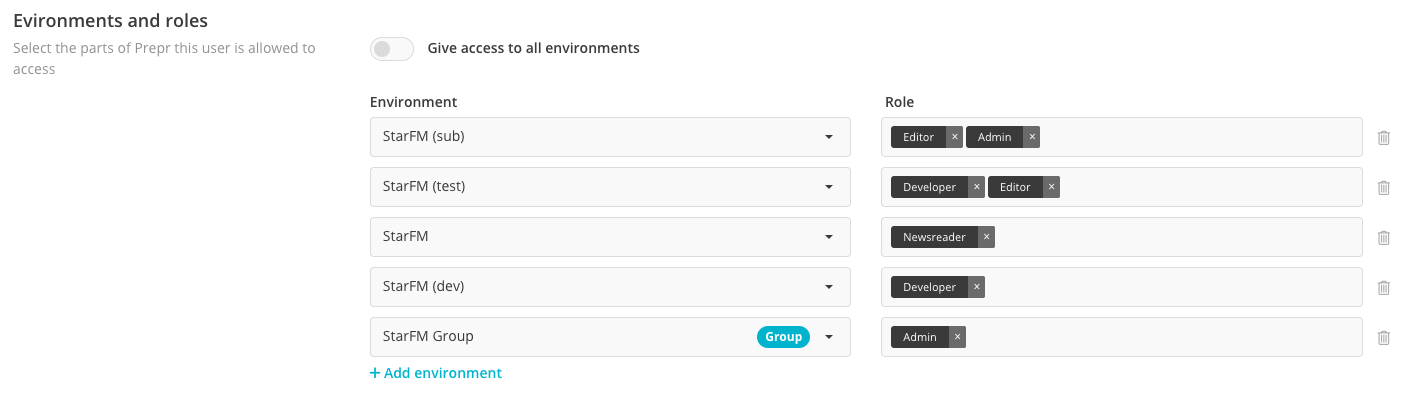Click trash icon for StarFM row

pos(1384,238)
